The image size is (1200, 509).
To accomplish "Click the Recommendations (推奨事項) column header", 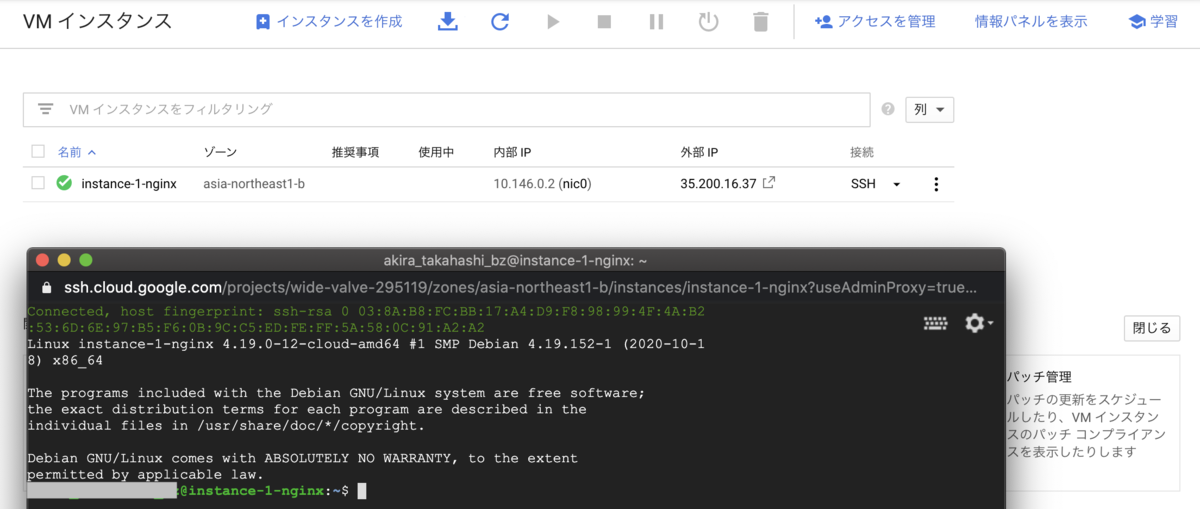I will click(355, 152).
